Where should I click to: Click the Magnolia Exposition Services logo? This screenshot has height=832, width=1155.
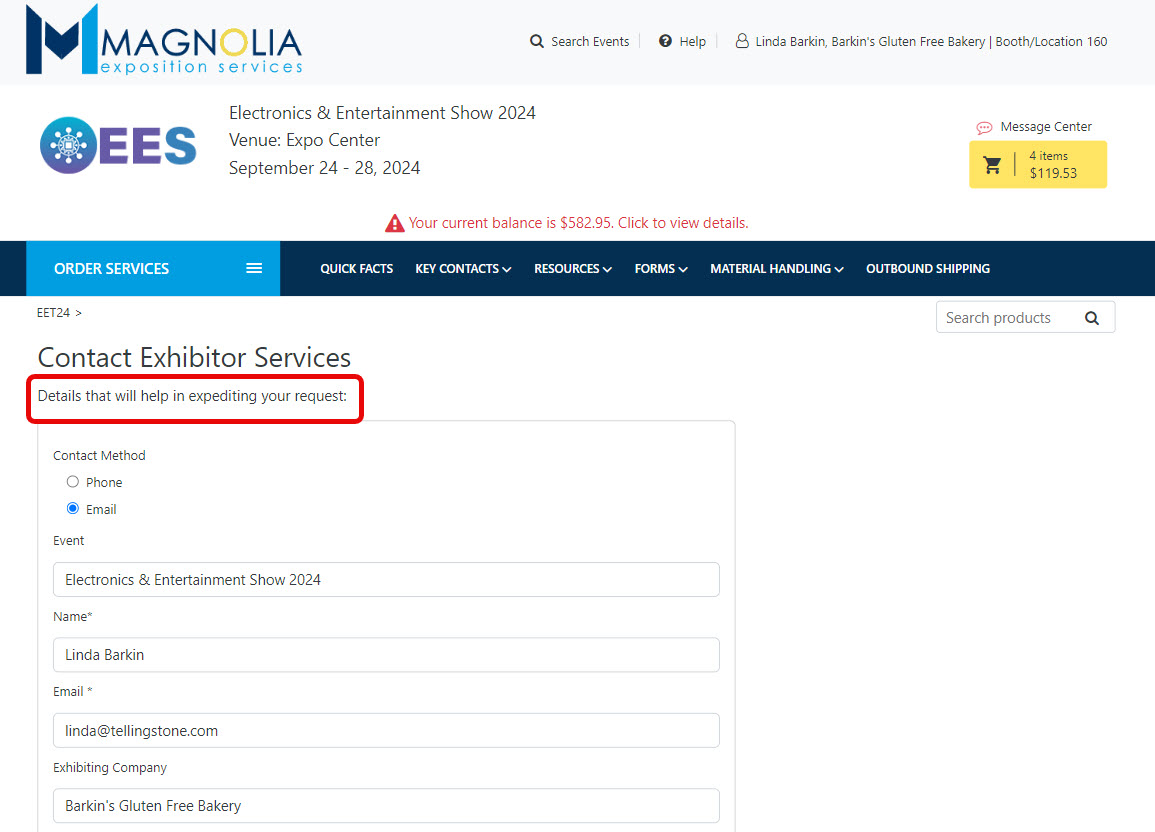point(164,42)
